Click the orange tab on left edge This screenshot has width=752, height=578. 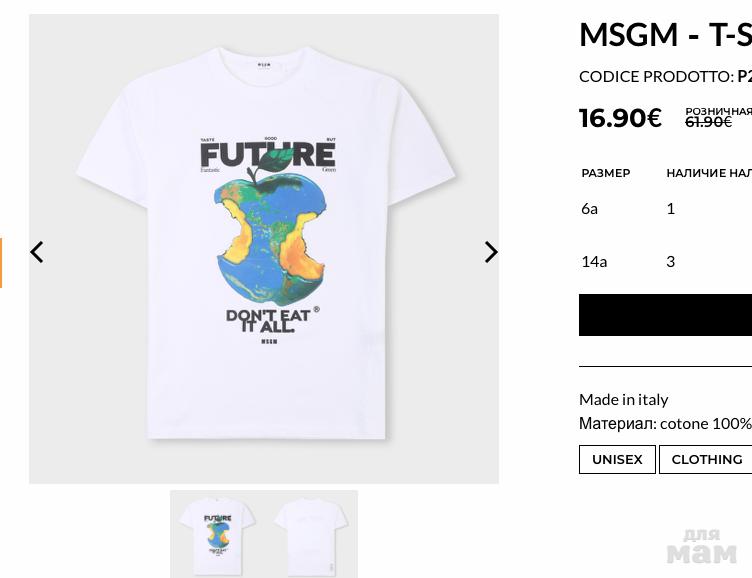pyautogui.click(x=1, y=263)
